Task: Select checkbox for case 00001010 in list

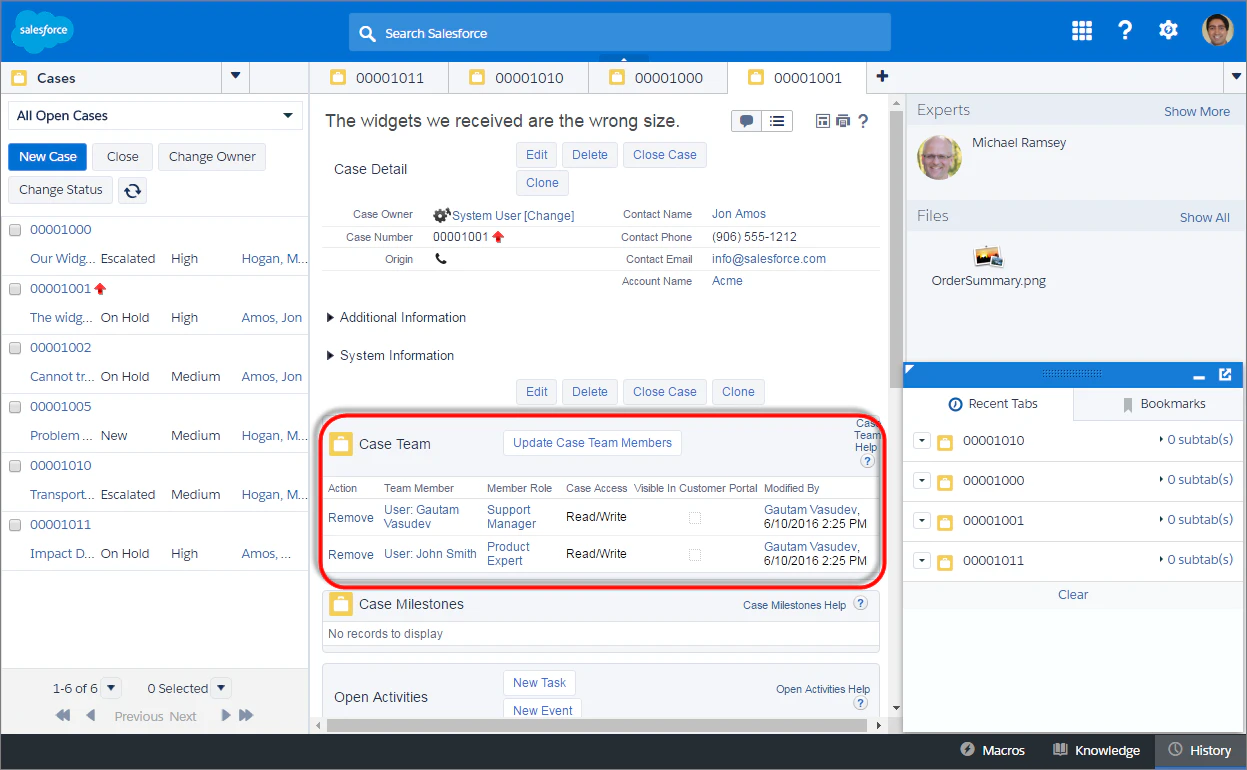Action: click(15, 466)
